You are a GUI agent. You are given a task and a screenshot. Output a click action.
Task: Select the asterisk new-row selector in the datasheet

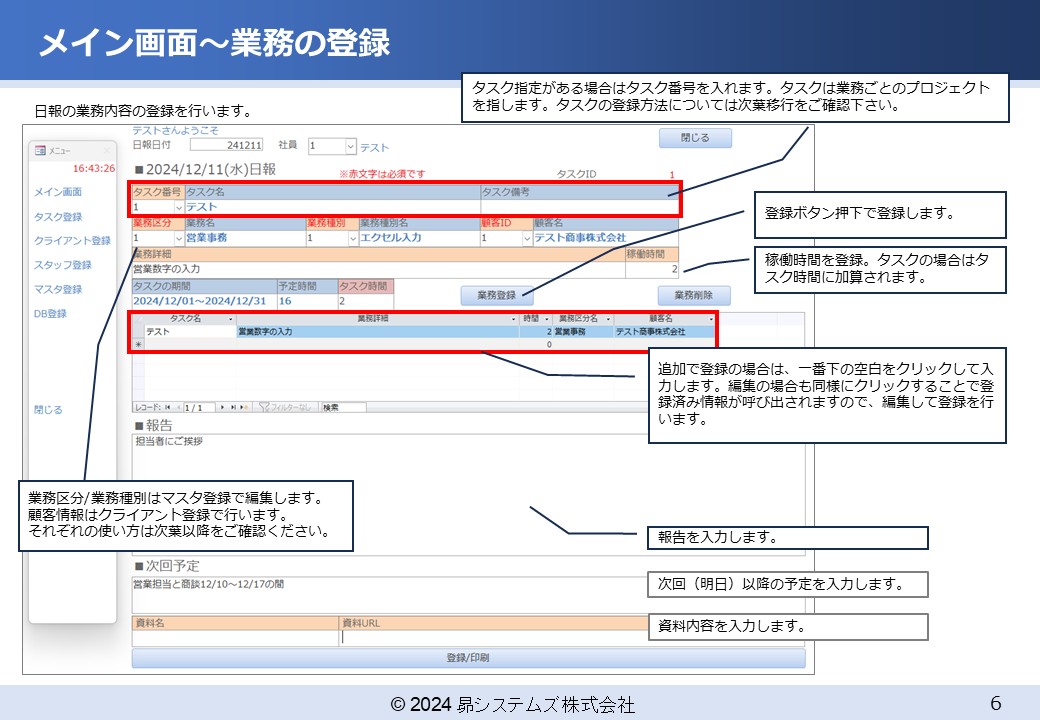pos(136,342)
